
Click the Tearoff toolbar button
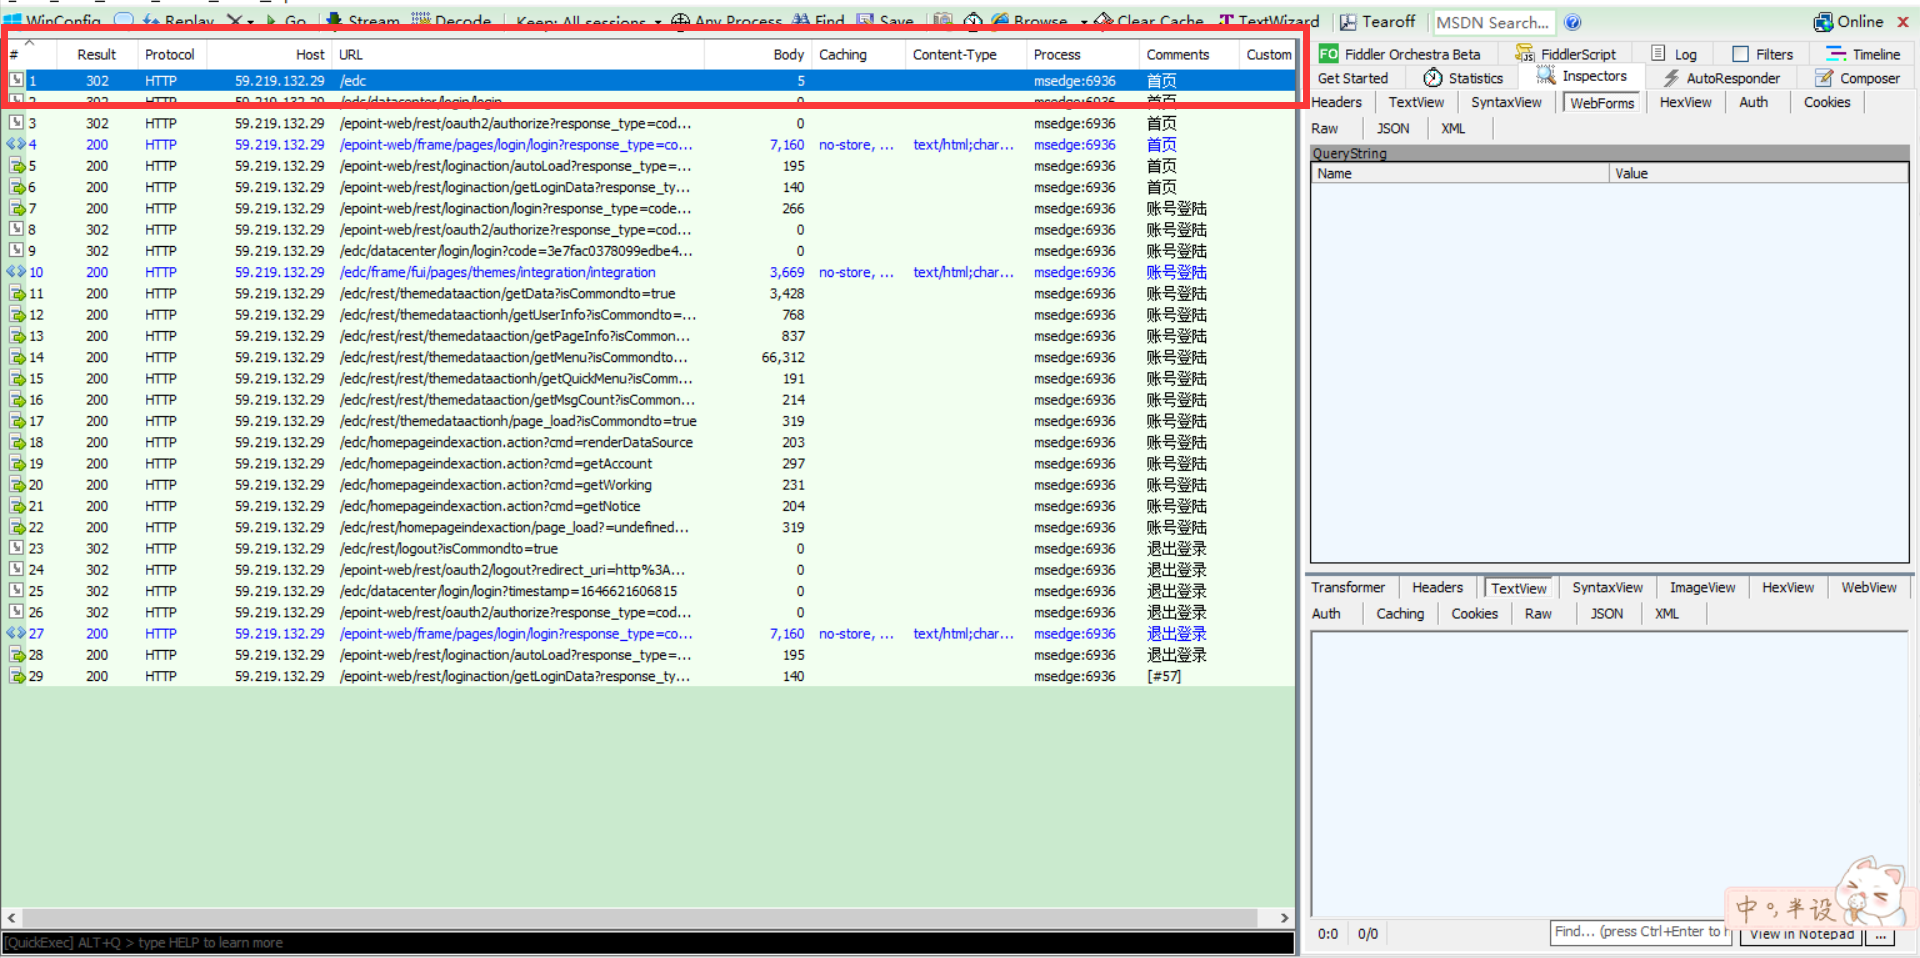pos(1377,21)
